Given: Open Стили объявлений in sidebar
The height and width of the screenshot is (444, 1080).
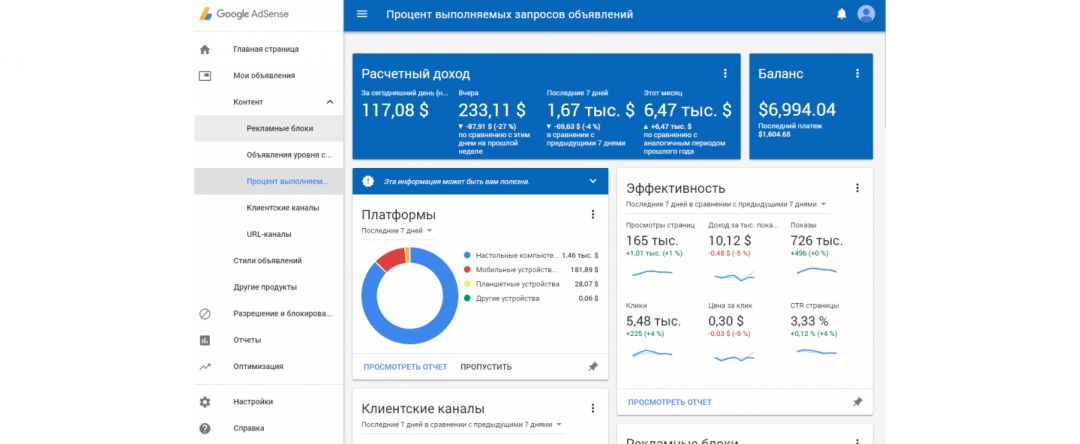Looking at the screenshot, I should 269,261.
